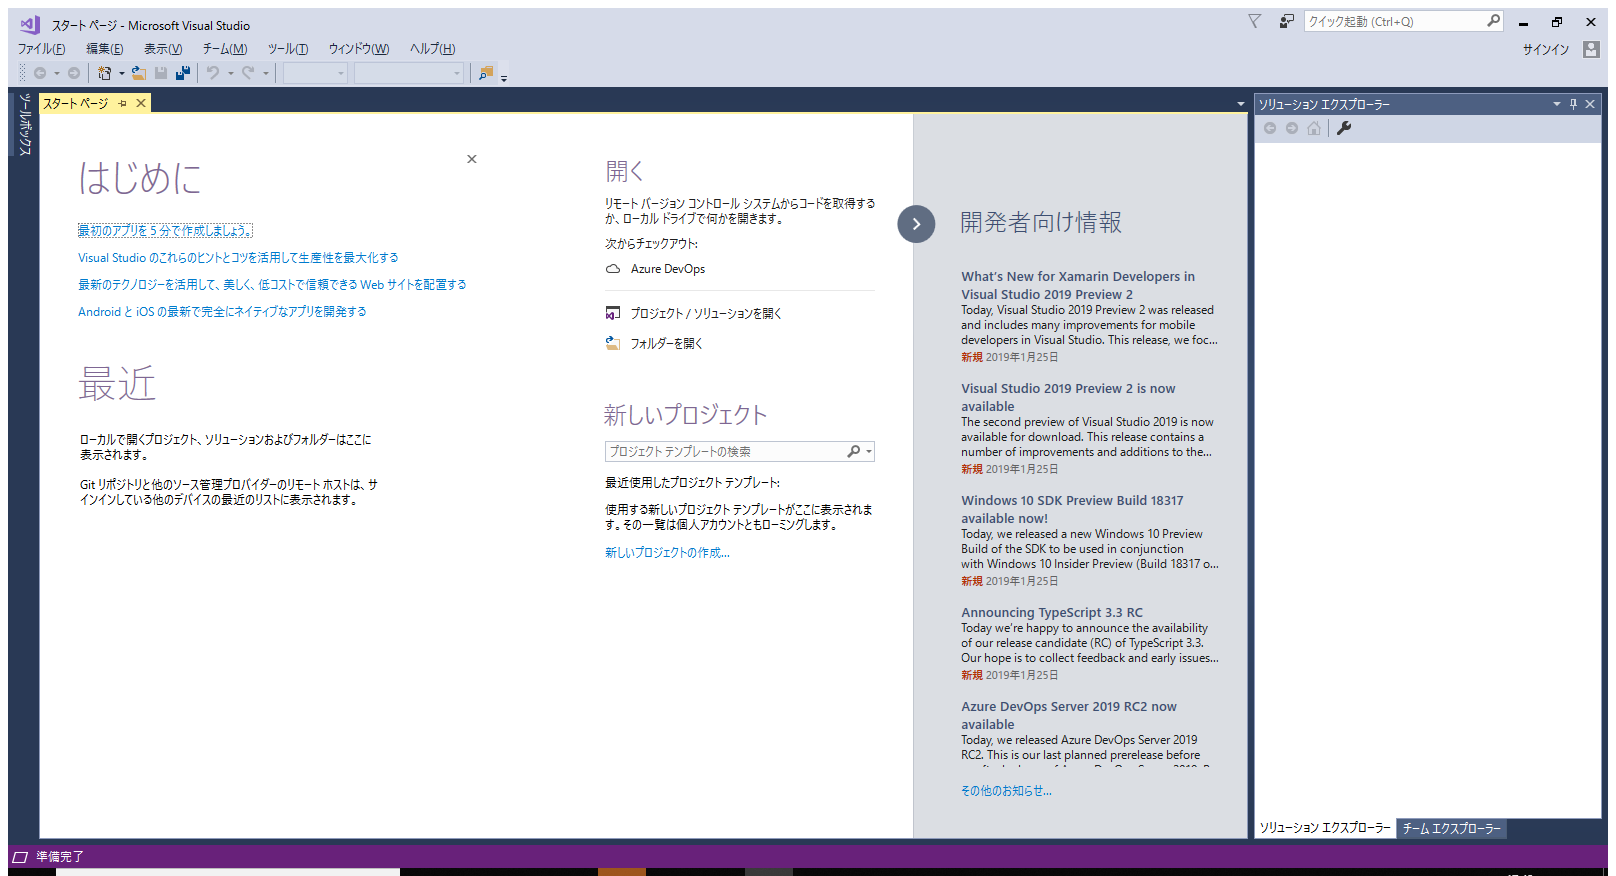Viewport: 1616px width, 876px height.
Task: Click プロジェクト / ソリューションを開く
Action: (x=706, y=313)
